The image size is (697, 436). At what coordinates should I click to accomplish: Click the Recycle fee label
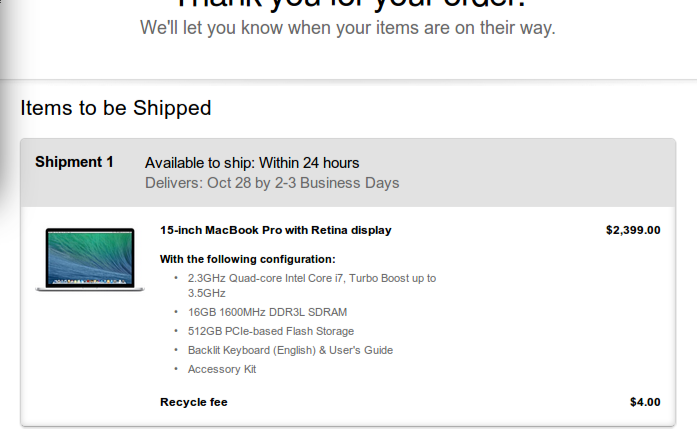pos(193,402)
